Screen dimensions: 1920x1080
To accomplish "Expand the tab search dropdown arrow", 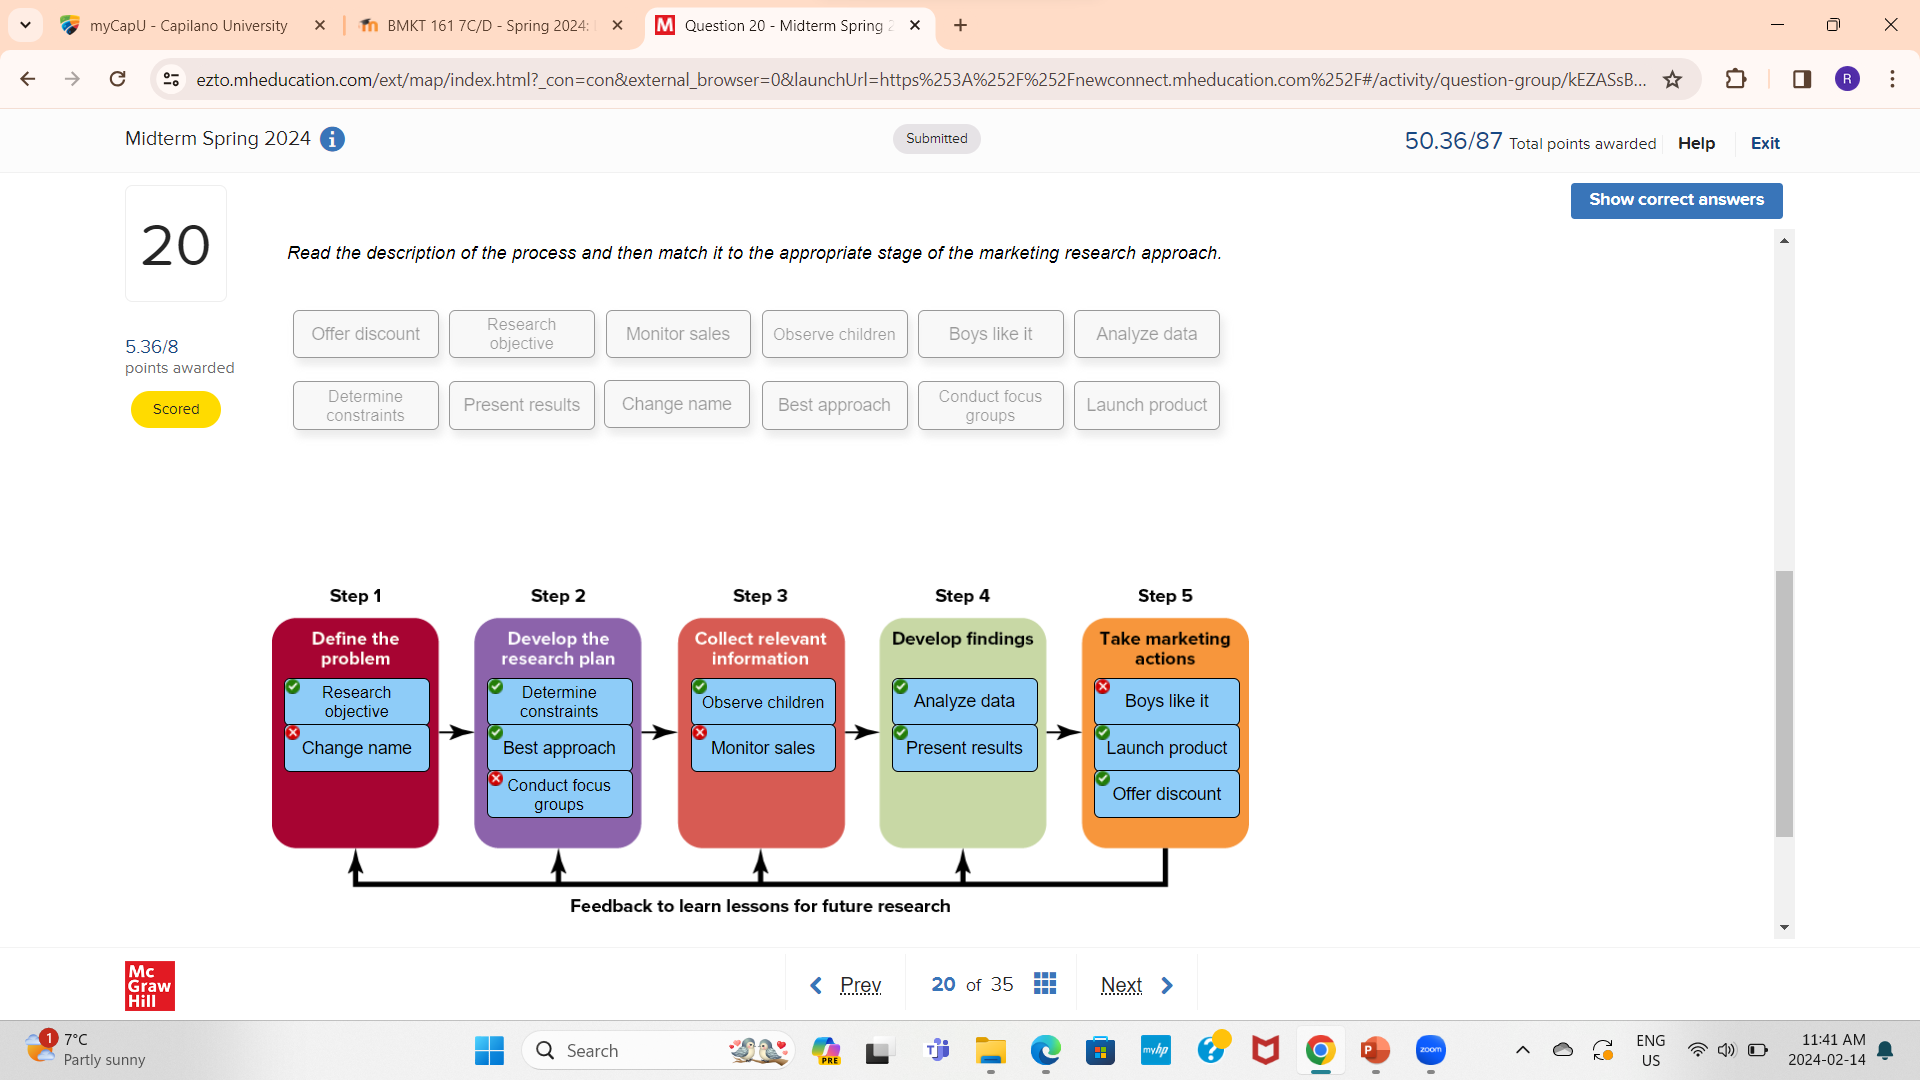I will pyautogui.click(x=25, y=25).
